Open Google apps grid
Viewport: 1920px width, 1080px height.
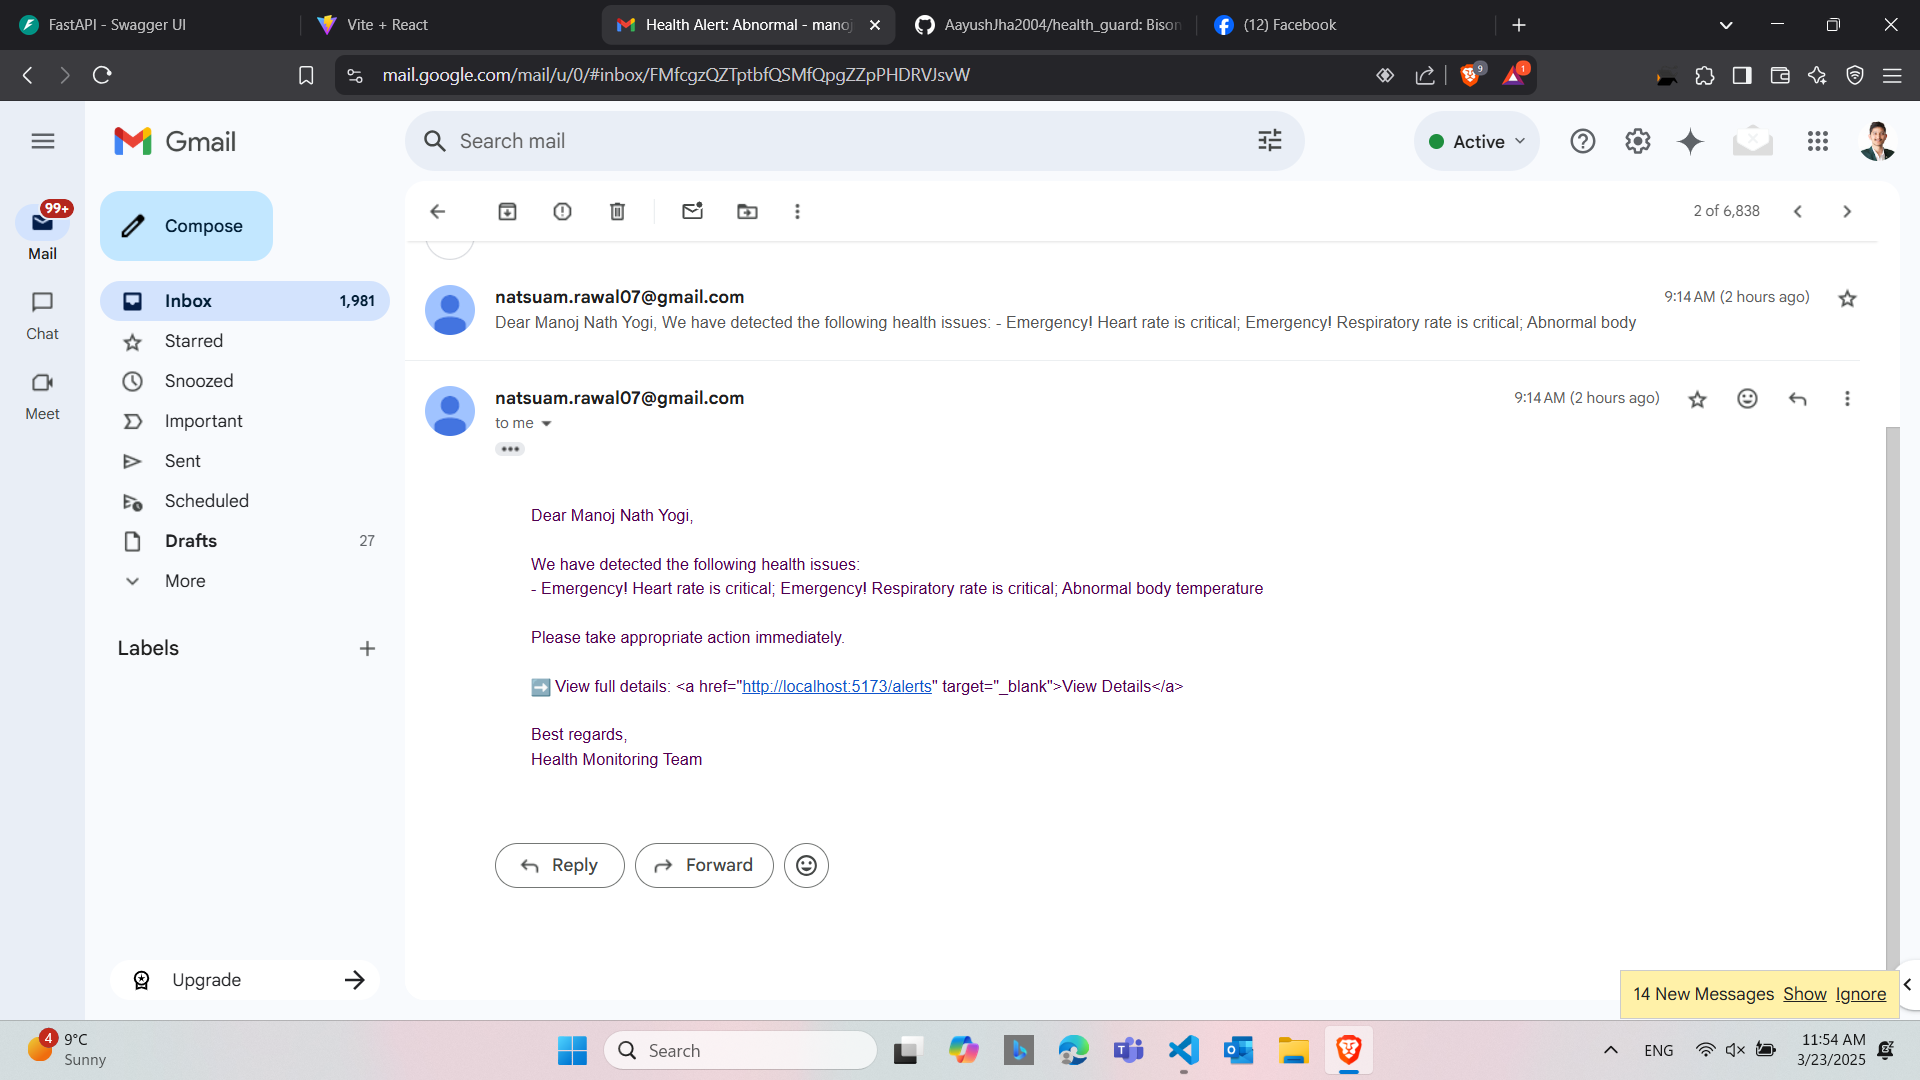coord(1817,141)
